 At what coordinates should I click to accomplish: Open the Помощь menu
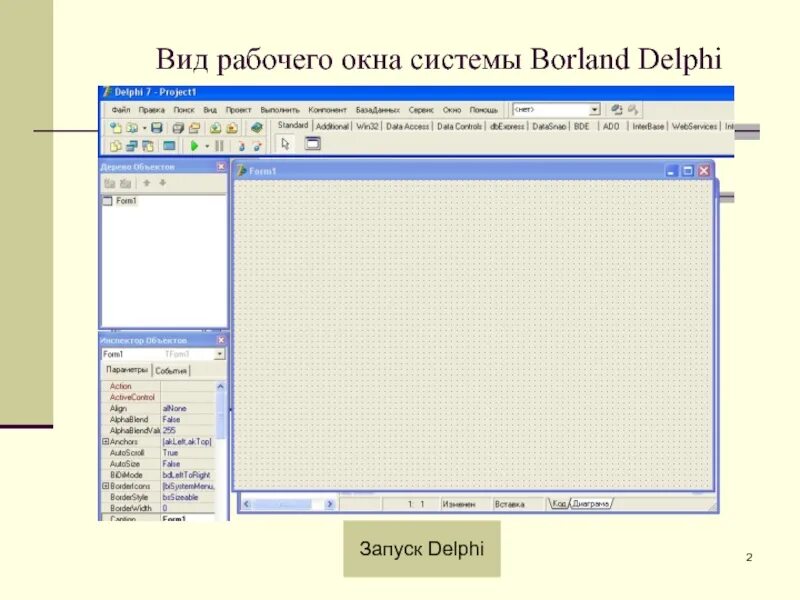tap(483, 110)
